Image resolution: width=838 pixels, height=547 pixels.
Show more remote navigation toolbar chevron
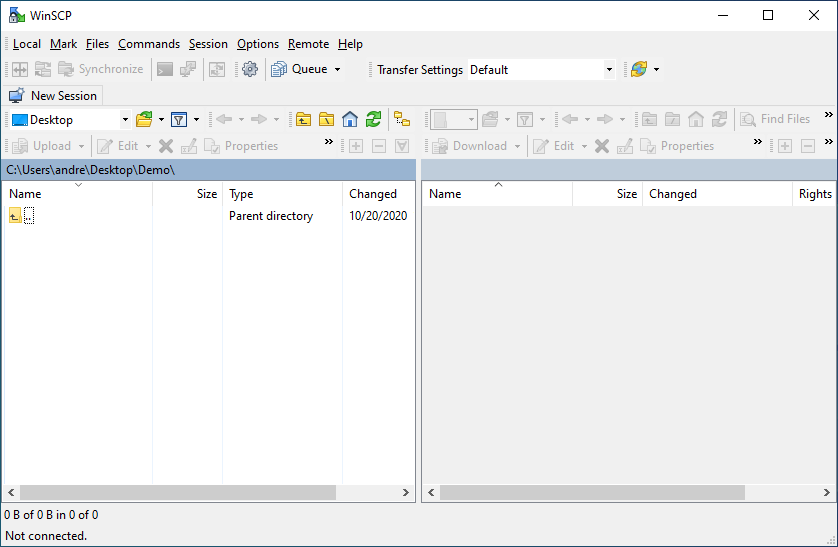point(828,115)
